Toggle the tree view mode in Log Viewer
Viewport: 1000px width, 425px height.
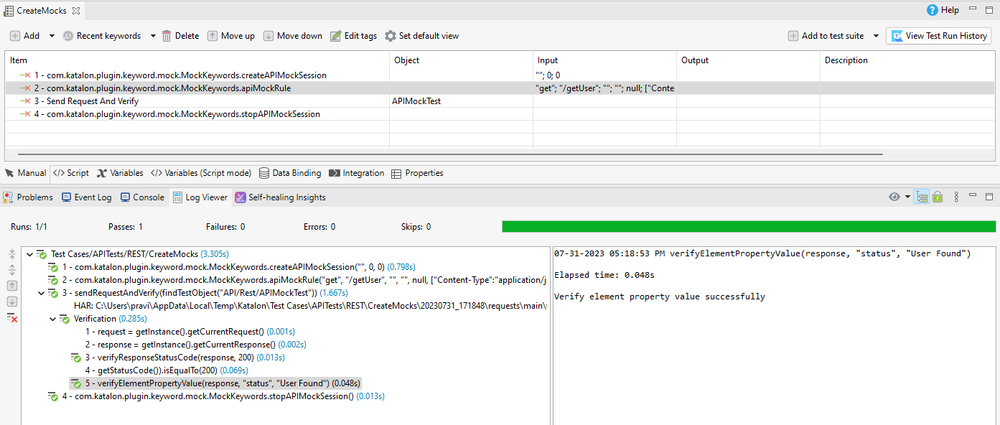[922, 197]
